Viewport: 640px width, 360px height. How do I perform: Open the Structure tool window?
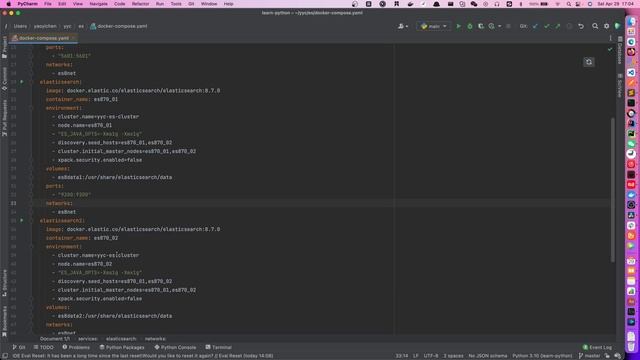[4, 283]
